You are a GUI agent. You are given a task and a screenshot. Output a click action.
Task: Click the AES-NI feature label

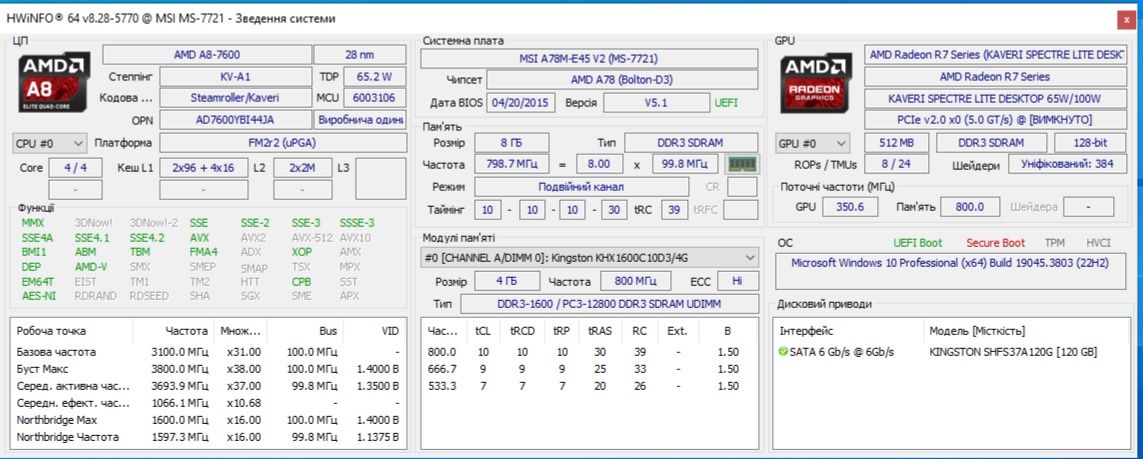(x=39, y=296)
